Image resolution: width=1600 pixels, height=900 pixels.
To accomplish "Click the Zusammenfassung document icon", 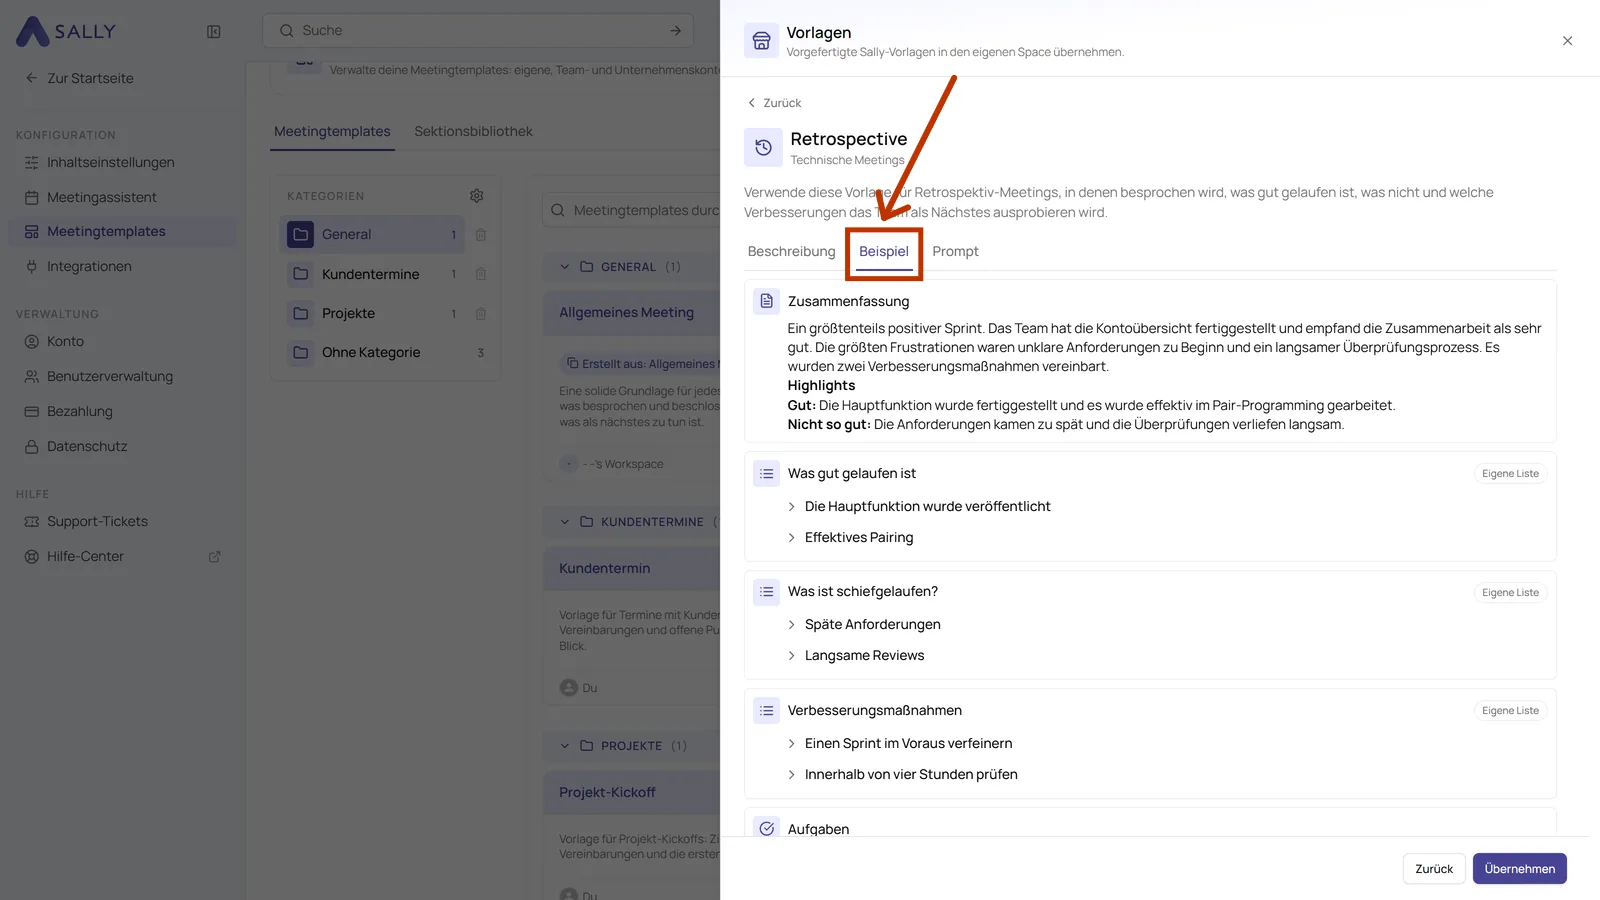I will click(x=767, y=301).
